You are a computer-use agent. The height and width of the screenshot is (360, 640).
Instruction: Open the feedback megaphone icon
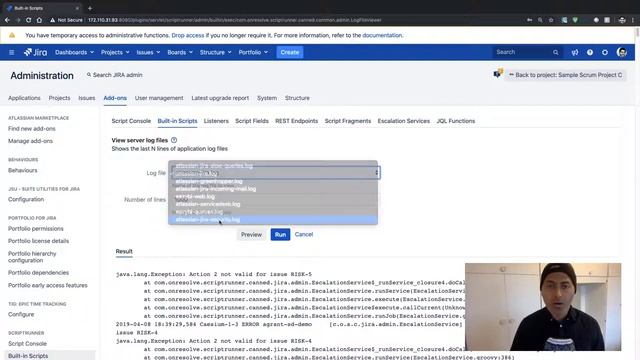click(x=575, y=52)
